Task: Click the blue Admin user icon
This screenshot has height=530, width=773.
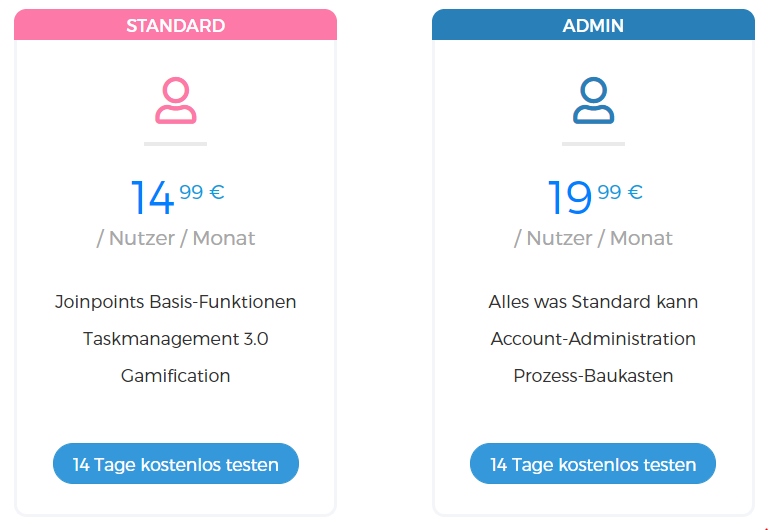Action: coord(593,100)
